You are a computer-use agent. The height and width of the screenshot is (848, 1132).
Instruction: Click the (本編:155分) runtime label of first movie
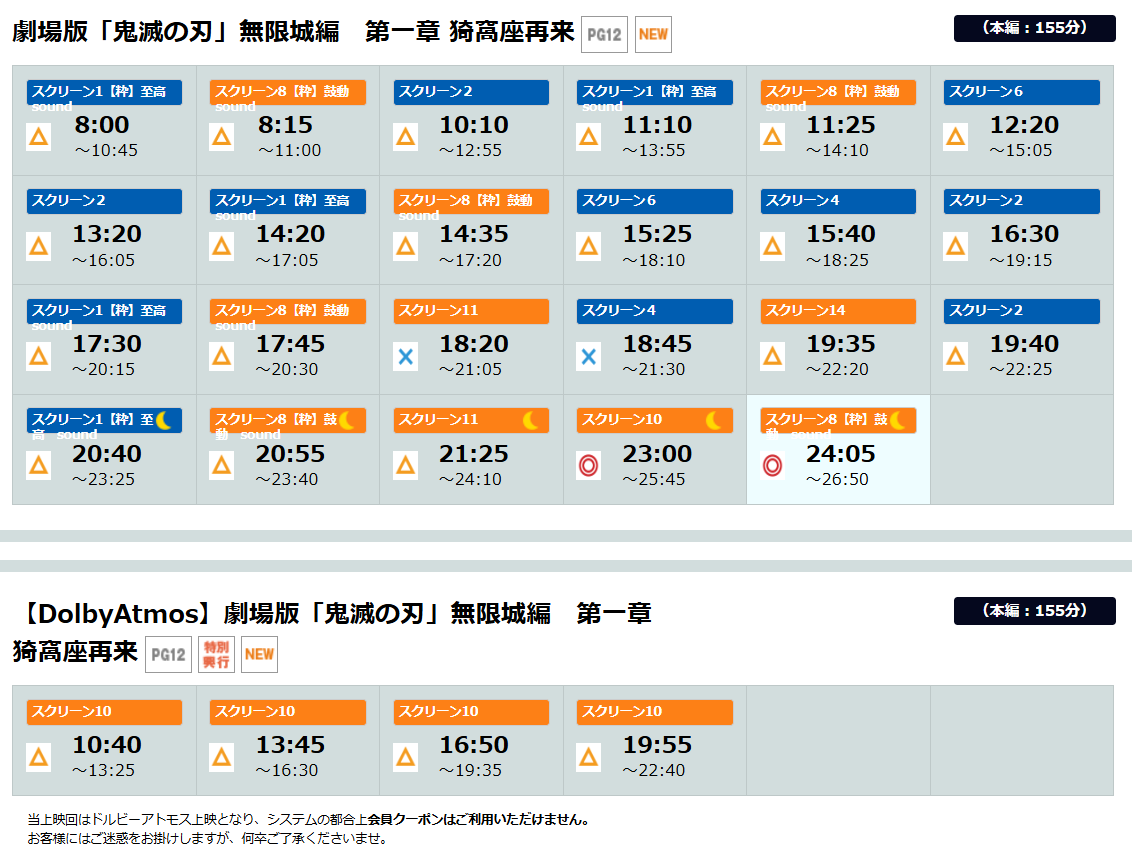[x=1035, y=28]
